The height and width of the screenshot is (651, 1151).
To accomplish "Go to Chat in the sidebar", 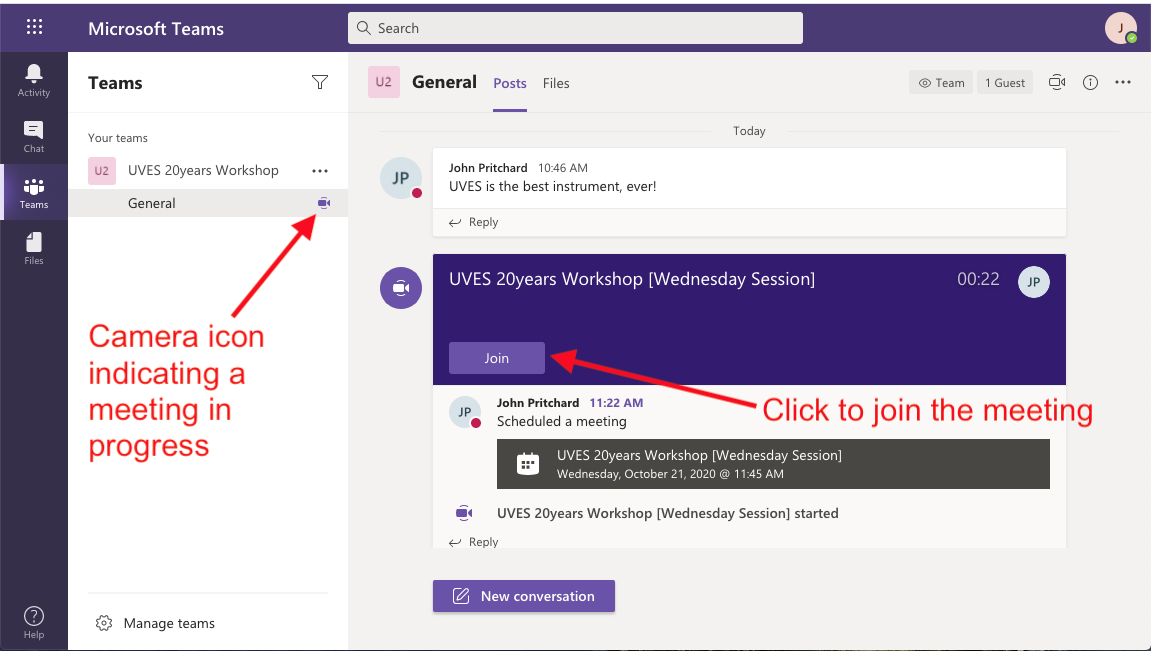I will coord(34,137).
